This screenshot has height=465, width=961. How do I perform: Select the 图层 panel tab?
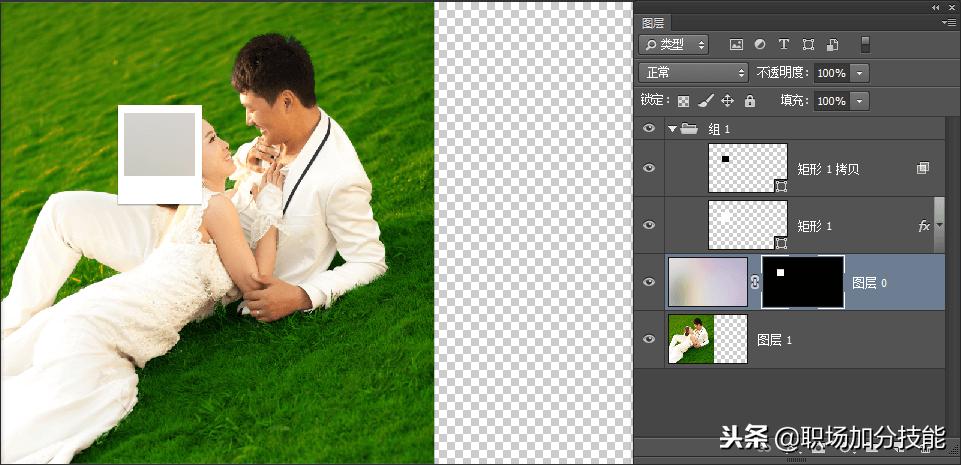[x=652, y=23]
